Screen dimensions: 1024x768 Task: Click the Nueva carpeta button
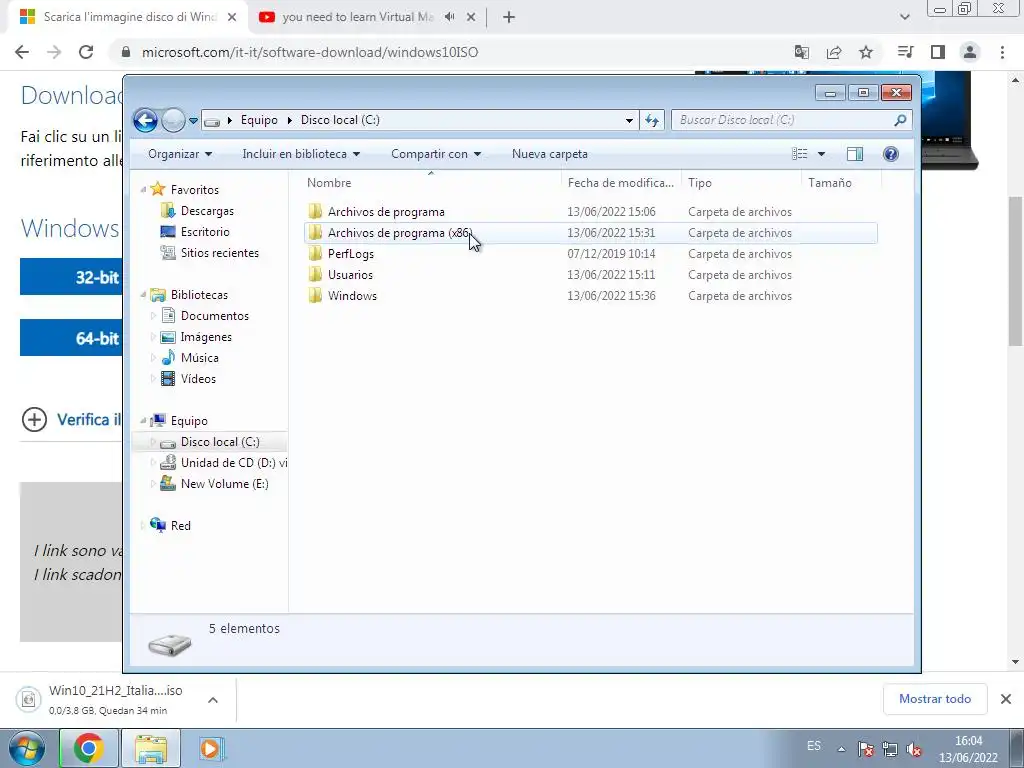tap(550, 154)
